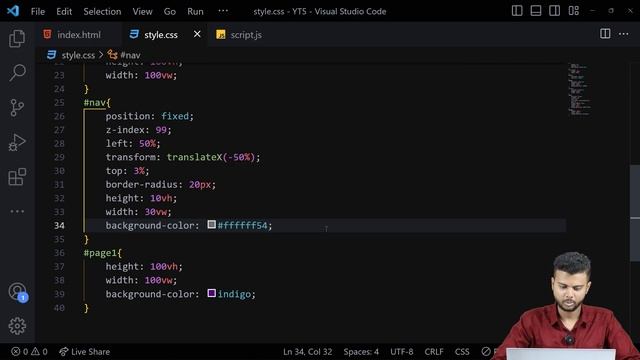Click the CSS icon on style.css tab
Viewport: 640px width, 360px height.
(134, 34)
